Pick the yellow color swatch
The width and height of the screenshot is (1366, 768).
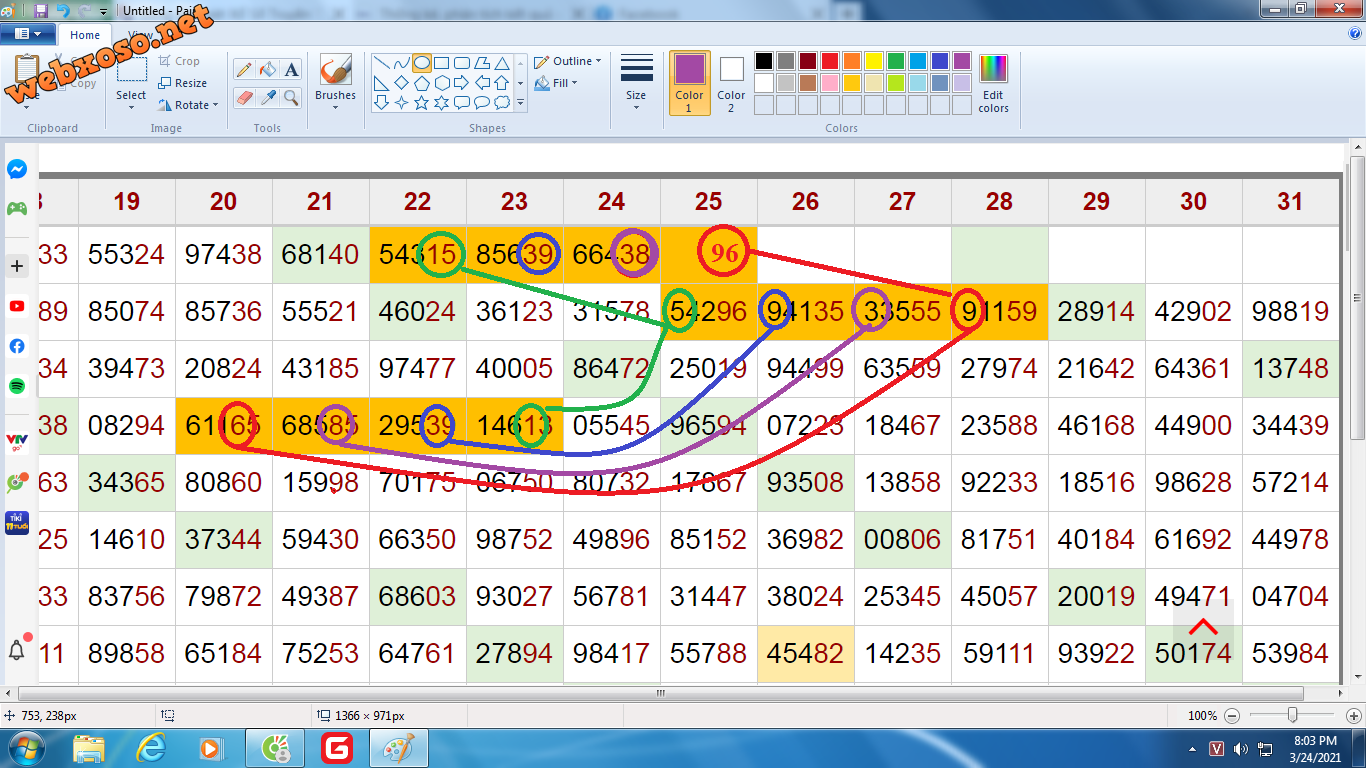click(x=874, y=61)
